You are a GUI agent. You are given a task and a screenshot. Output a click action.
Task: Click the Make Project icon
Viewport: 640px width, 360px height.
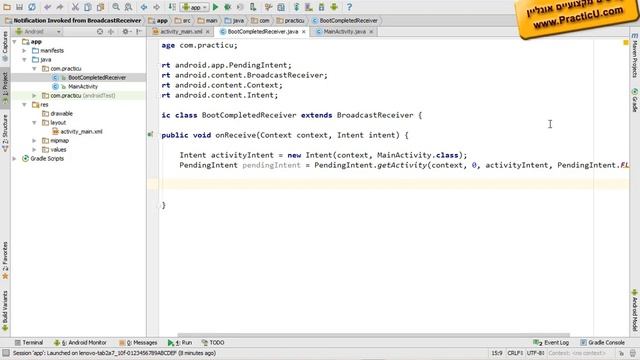tap(172, 7)
